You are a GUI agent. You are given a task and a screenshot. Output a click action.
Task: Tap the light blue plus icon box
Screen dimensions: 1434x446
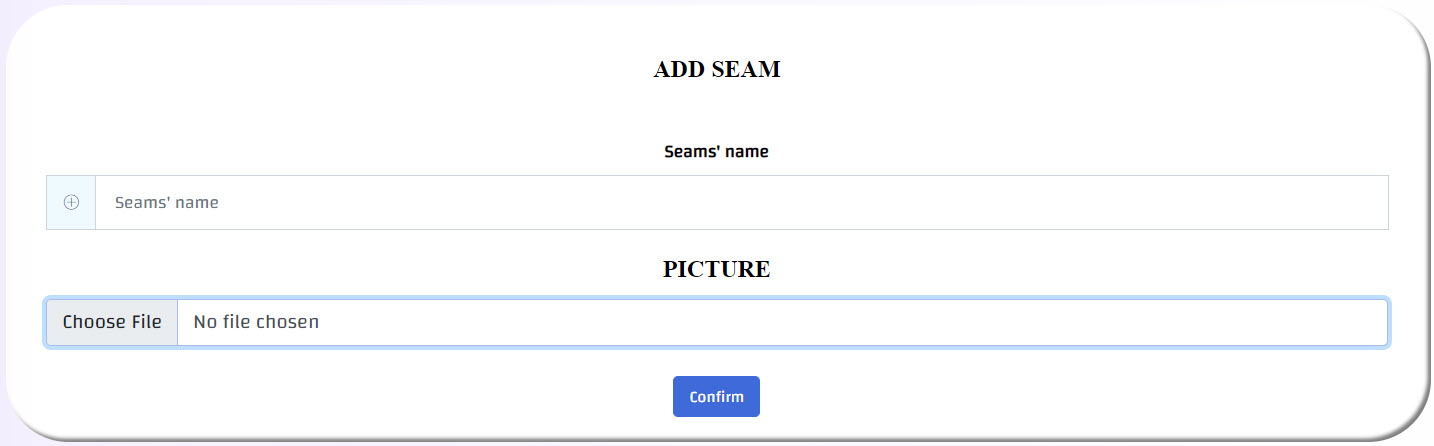71,202
